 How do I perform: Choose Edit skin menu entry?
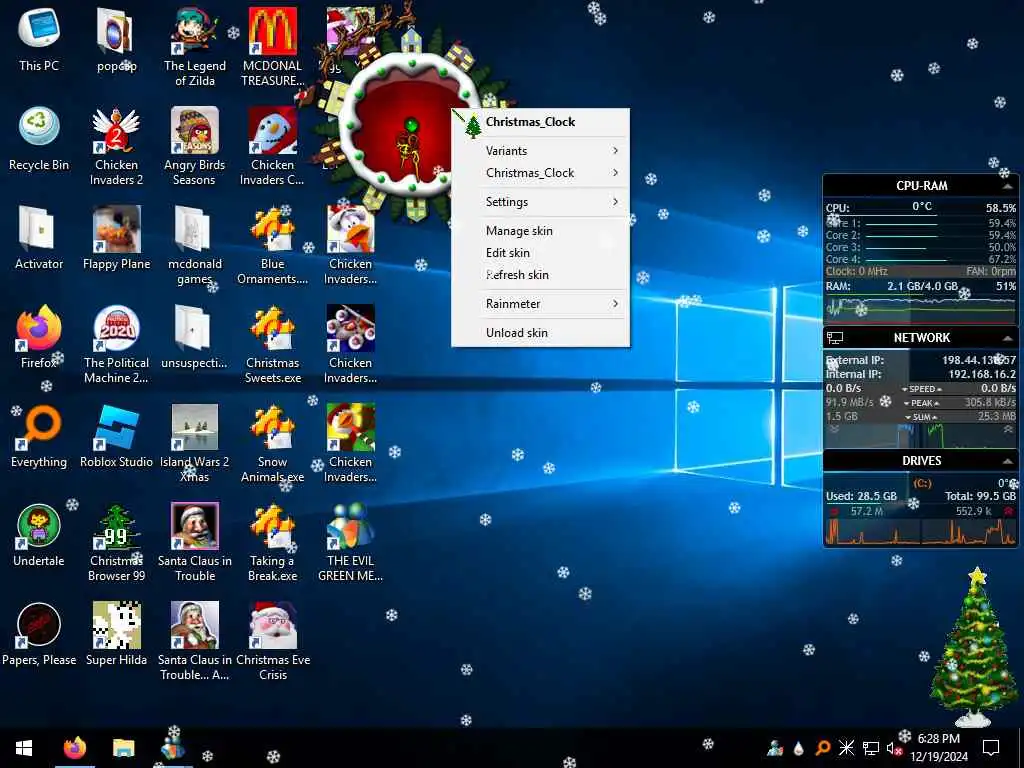541,253
